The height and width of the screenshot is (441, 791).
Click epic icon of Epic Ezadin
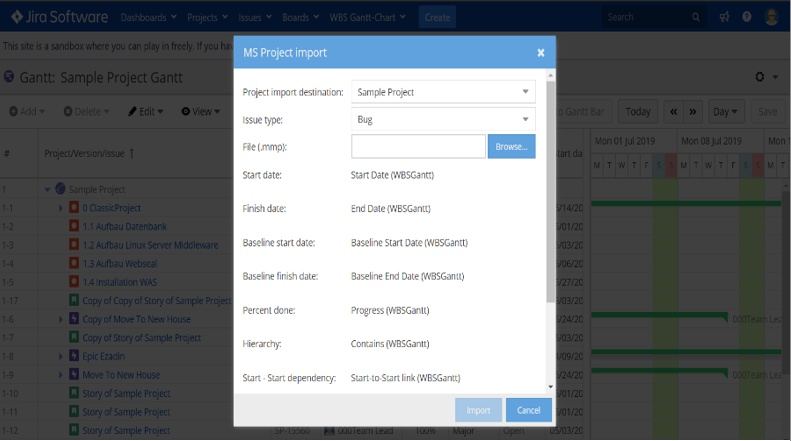click(x=74, y=356)
